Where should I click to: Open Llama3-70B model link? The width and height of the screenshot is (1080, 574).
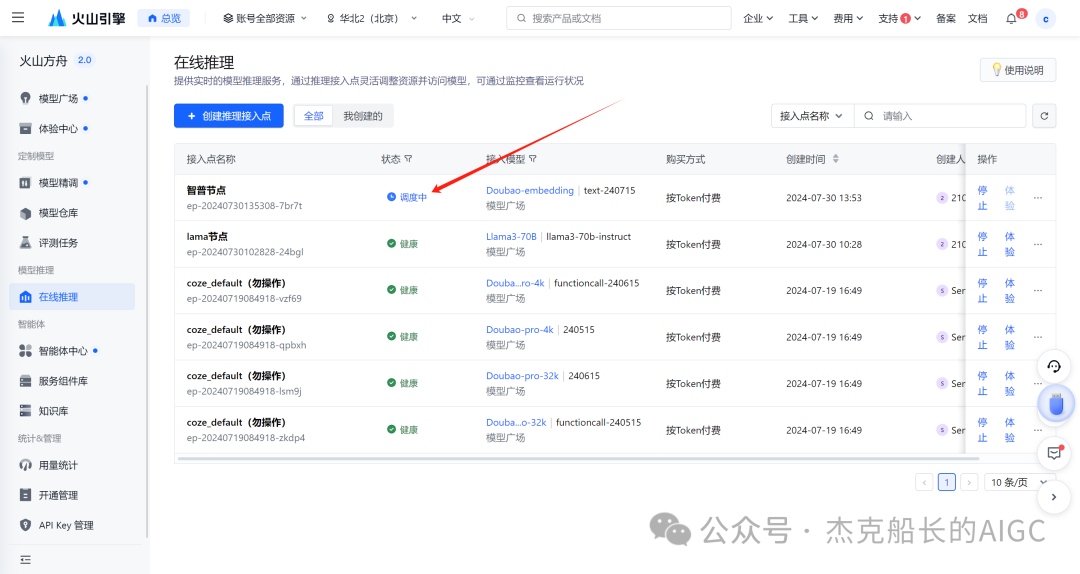511,236
